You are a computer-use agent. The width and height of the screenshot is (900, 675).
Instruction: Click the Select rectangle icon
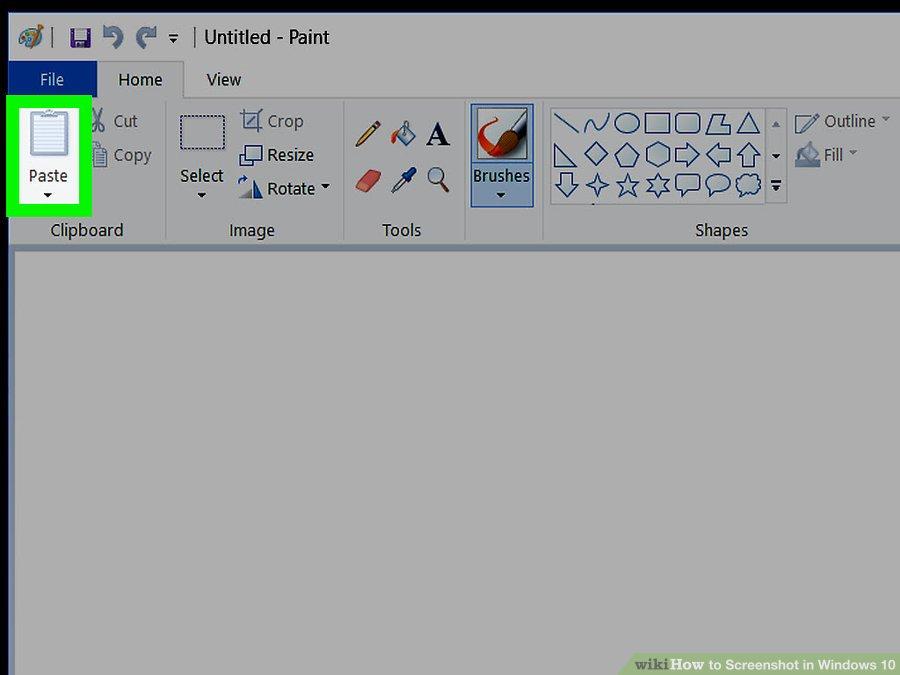click(202, 133)
